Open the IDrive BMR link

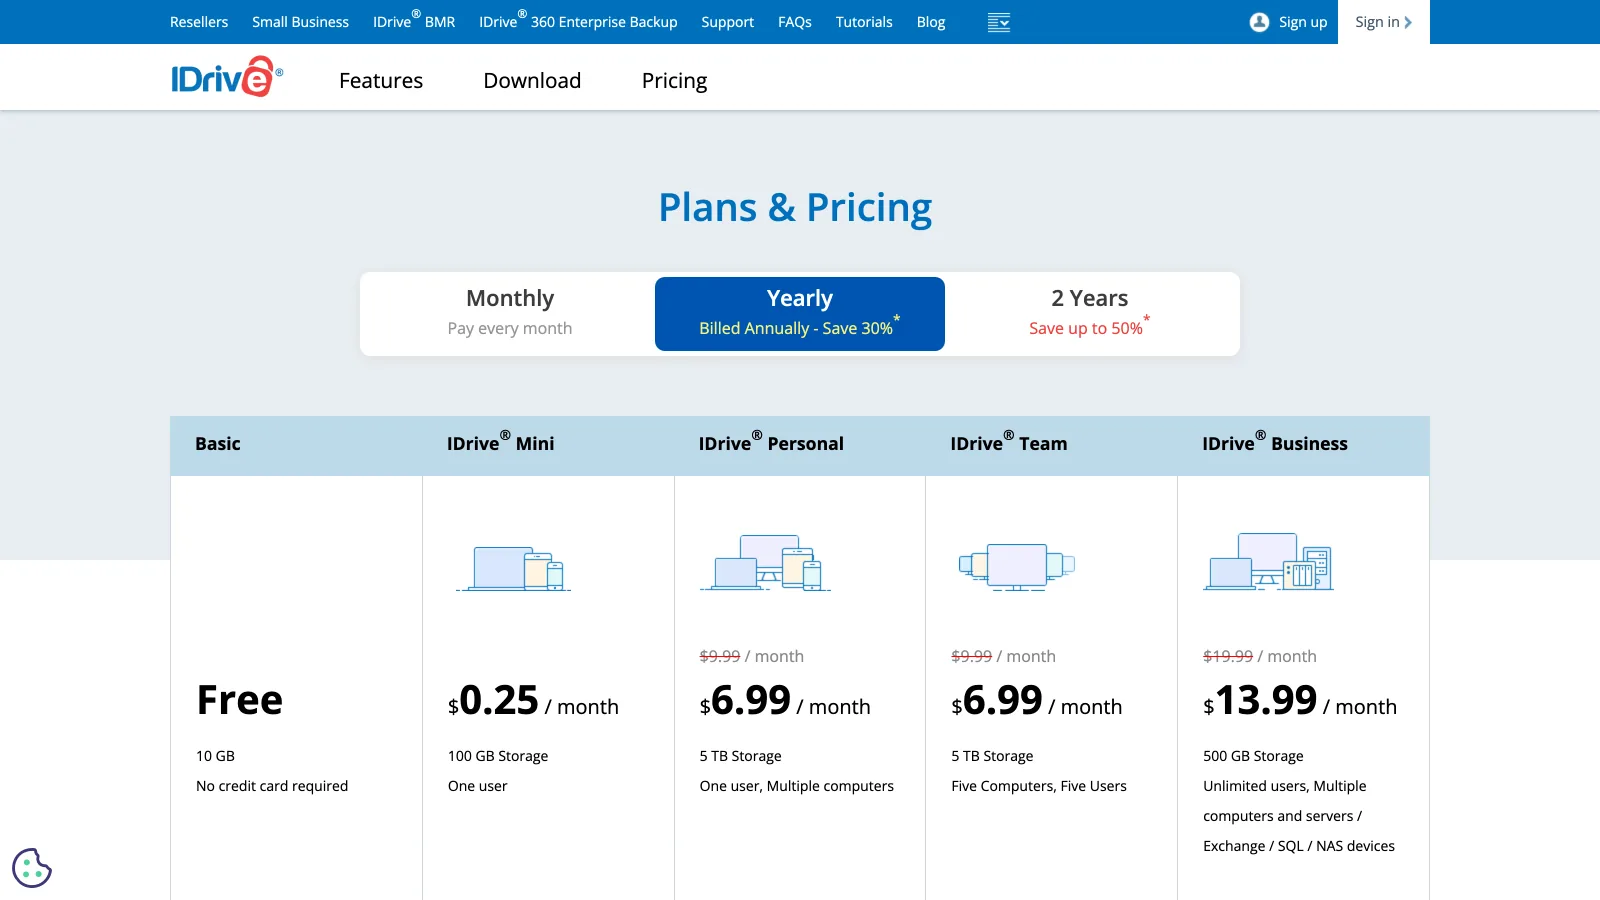tap(414, 22)
